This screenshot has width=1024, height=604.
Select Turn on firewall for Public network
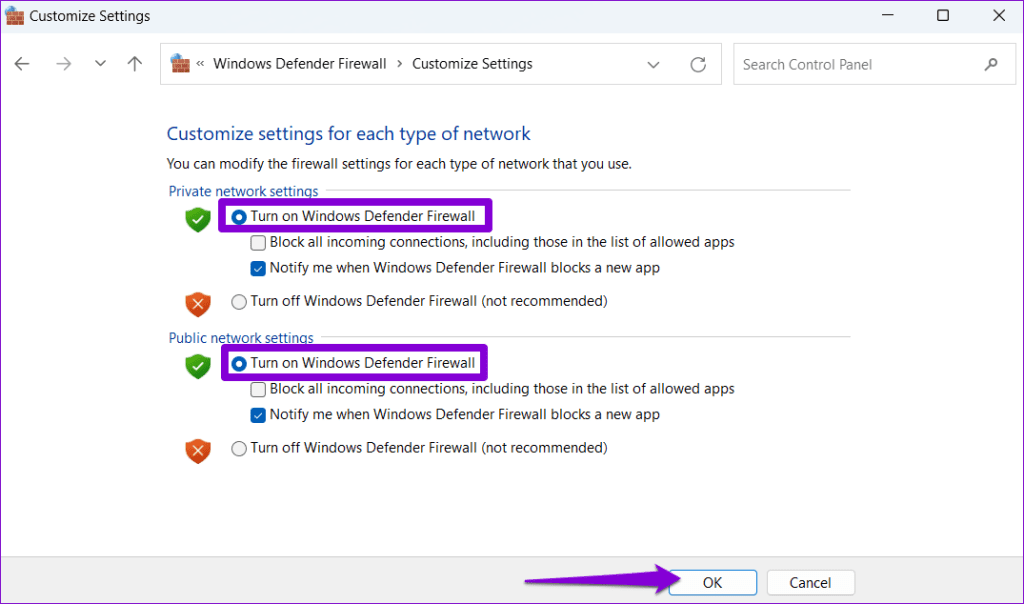coord(239,364)
